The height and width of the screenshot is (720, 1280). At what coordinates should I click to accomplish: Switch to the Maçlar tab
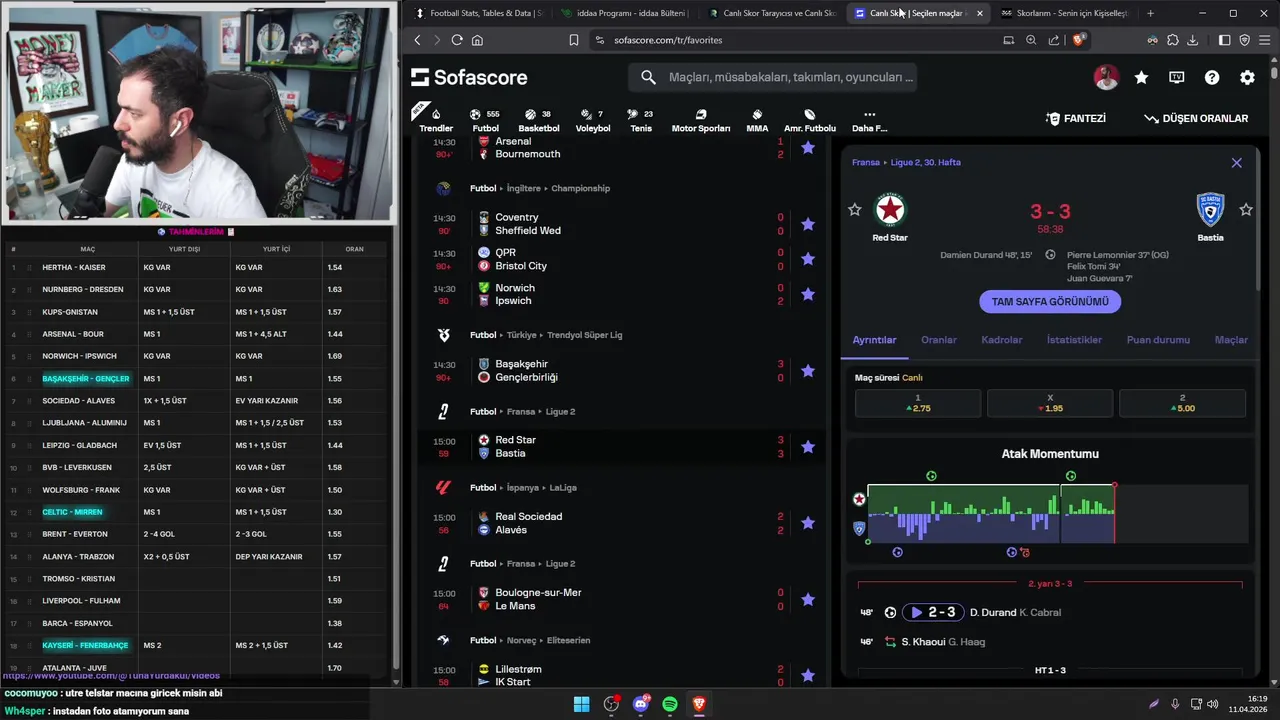pos(1231,340)
